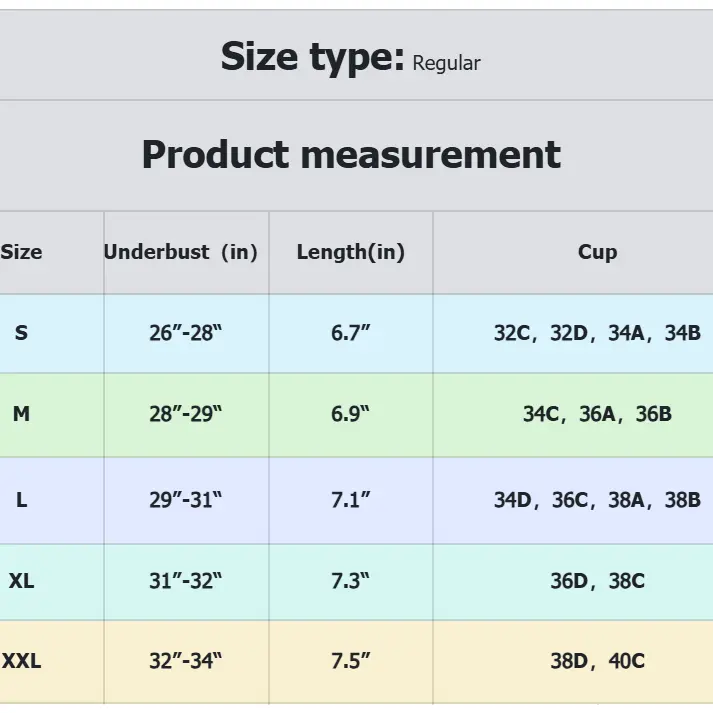Select the M size row label
Image resolution: width=713 pixels, height=713 pixels.
tap(22, 413)
